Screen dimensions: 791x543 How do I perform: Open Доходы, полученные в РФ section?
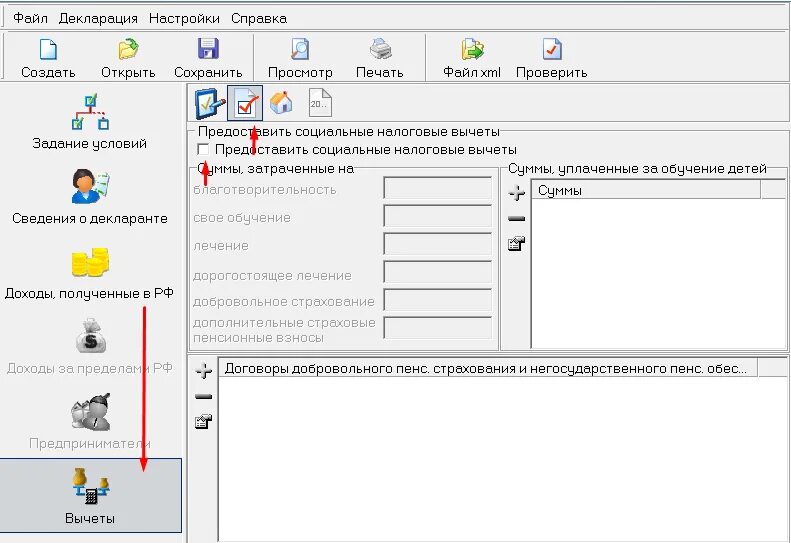[90, 273]
